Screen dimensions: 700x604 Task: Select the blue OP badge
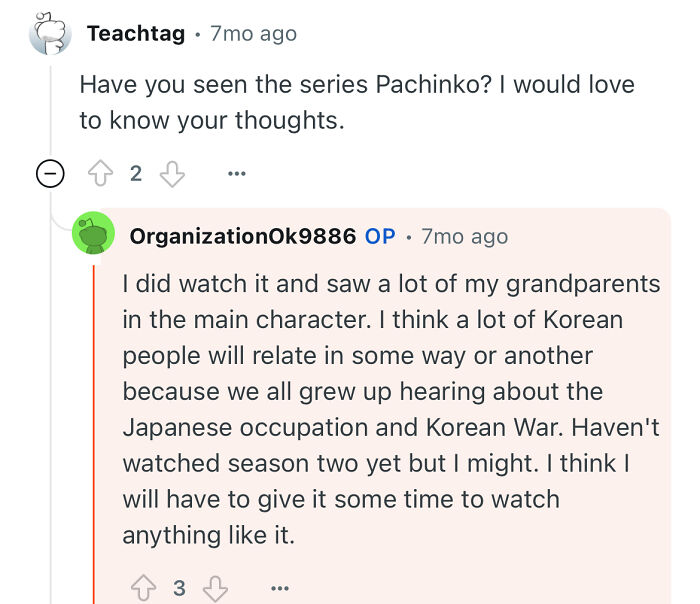[380, 236]
